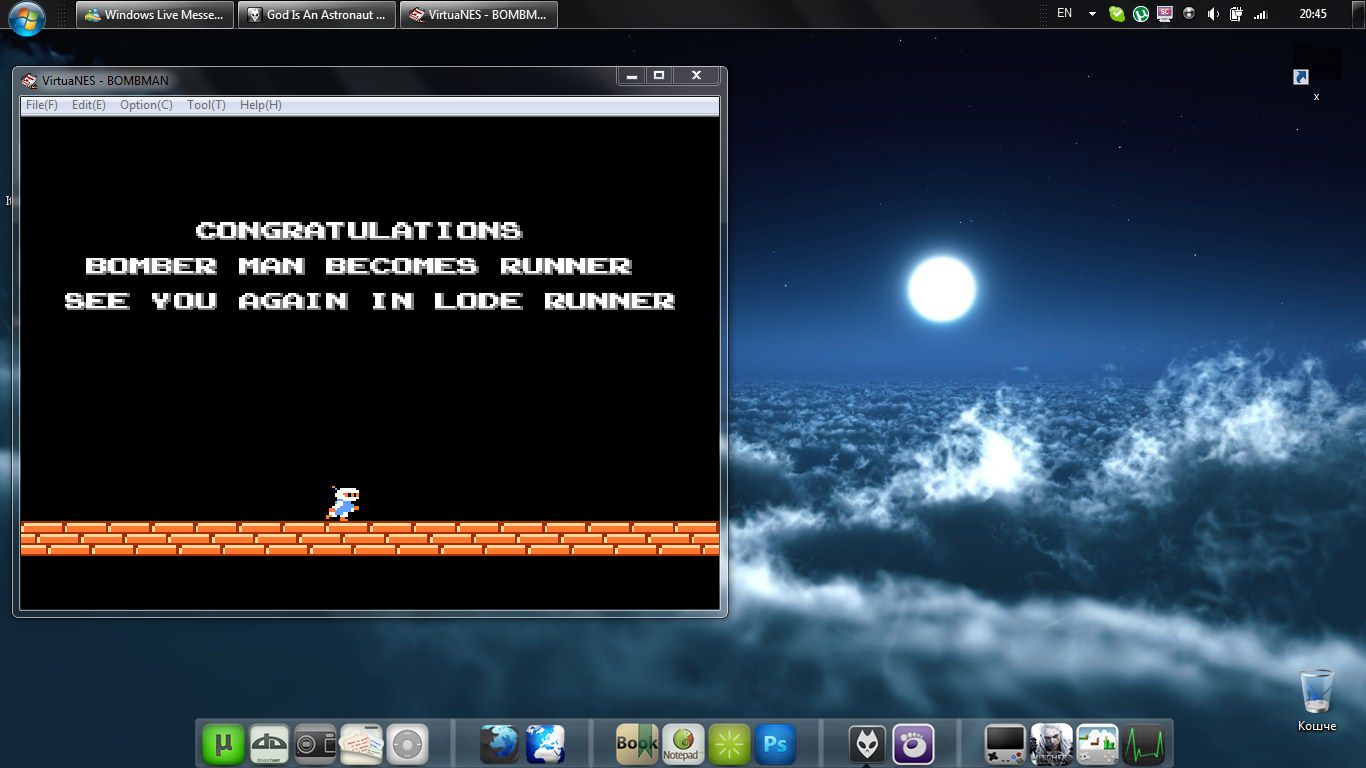Launch the green starburst dock icon

[729, 744]
